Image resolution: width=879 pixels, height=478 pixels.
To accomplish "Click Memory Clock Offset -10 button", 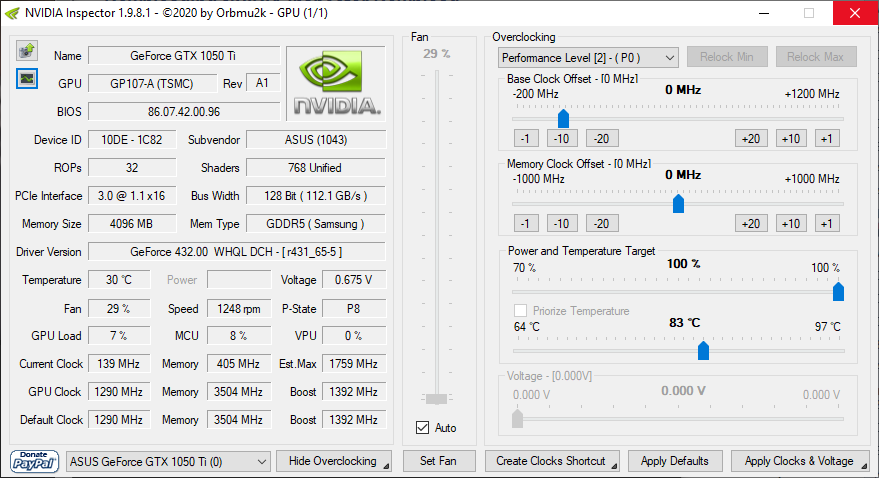I will click(562, 224).
